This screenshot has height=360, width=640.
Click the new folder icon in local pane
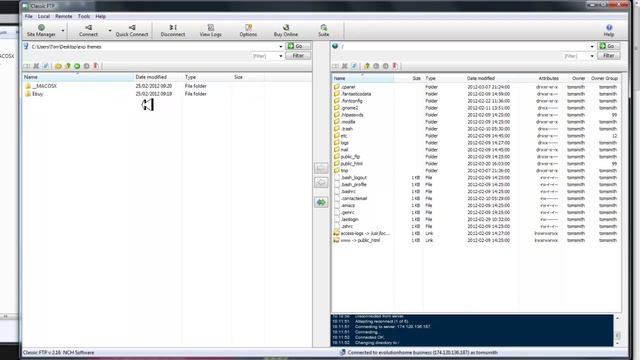(x=58, y=66)
